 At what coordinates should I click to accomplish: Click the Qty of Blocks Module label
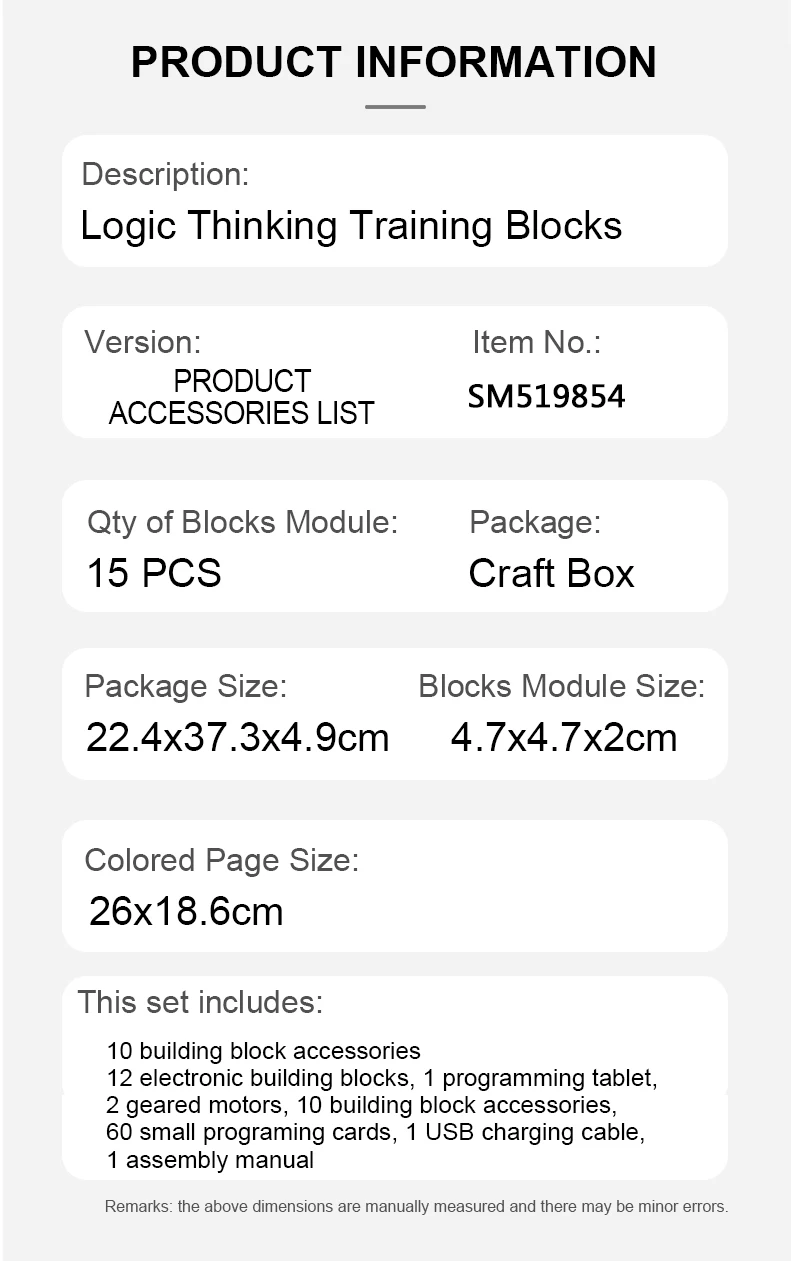pyautogui.click(x=243, y=522)
